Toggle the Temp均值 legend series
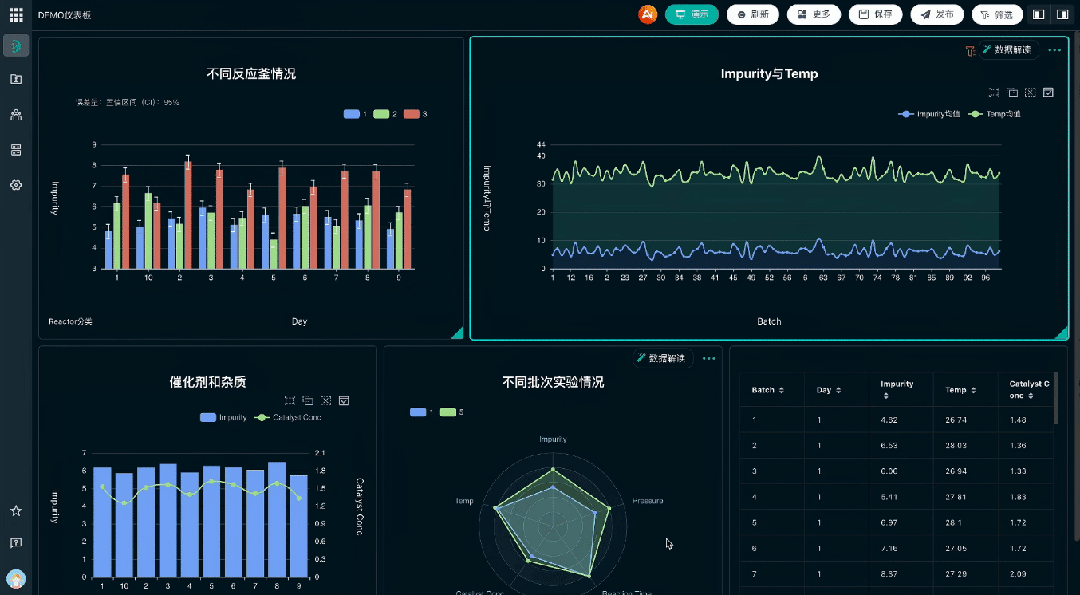Screen dimensions: 1080x595 994,114
